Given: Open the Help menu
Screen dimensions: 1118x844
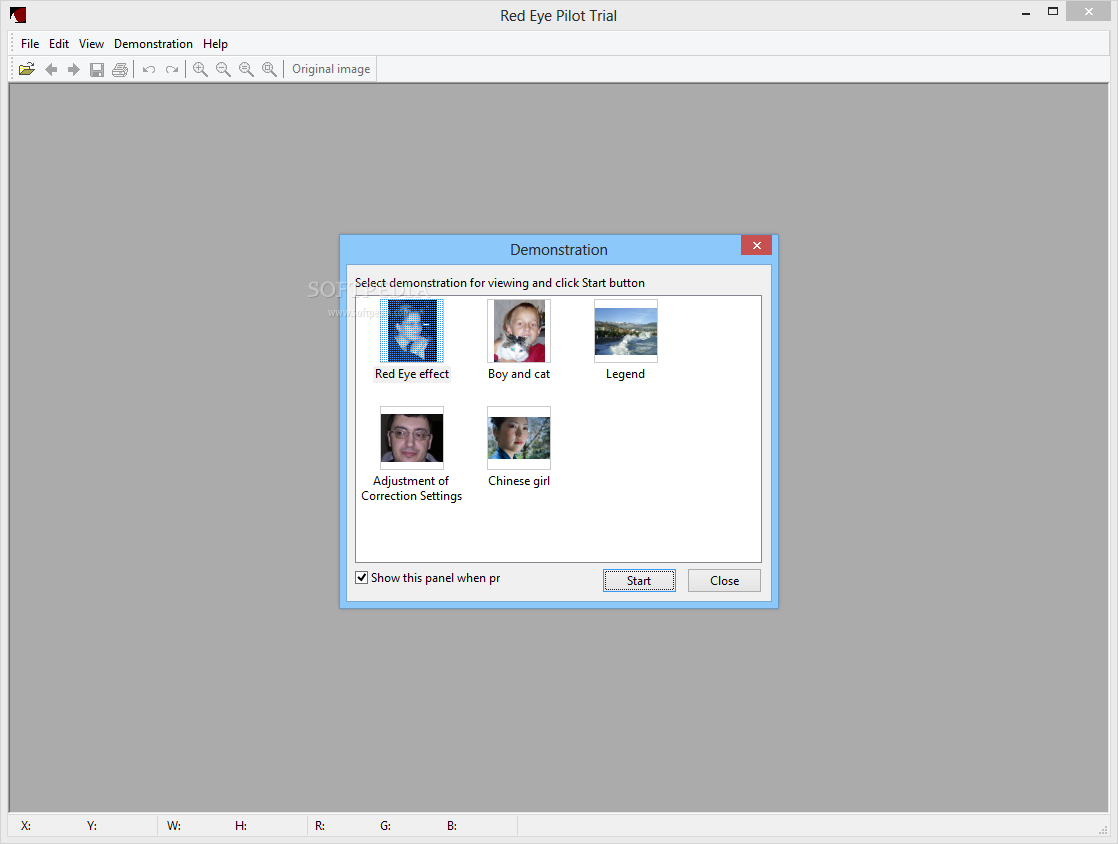Looking at the screenshot, I should 215,43.
